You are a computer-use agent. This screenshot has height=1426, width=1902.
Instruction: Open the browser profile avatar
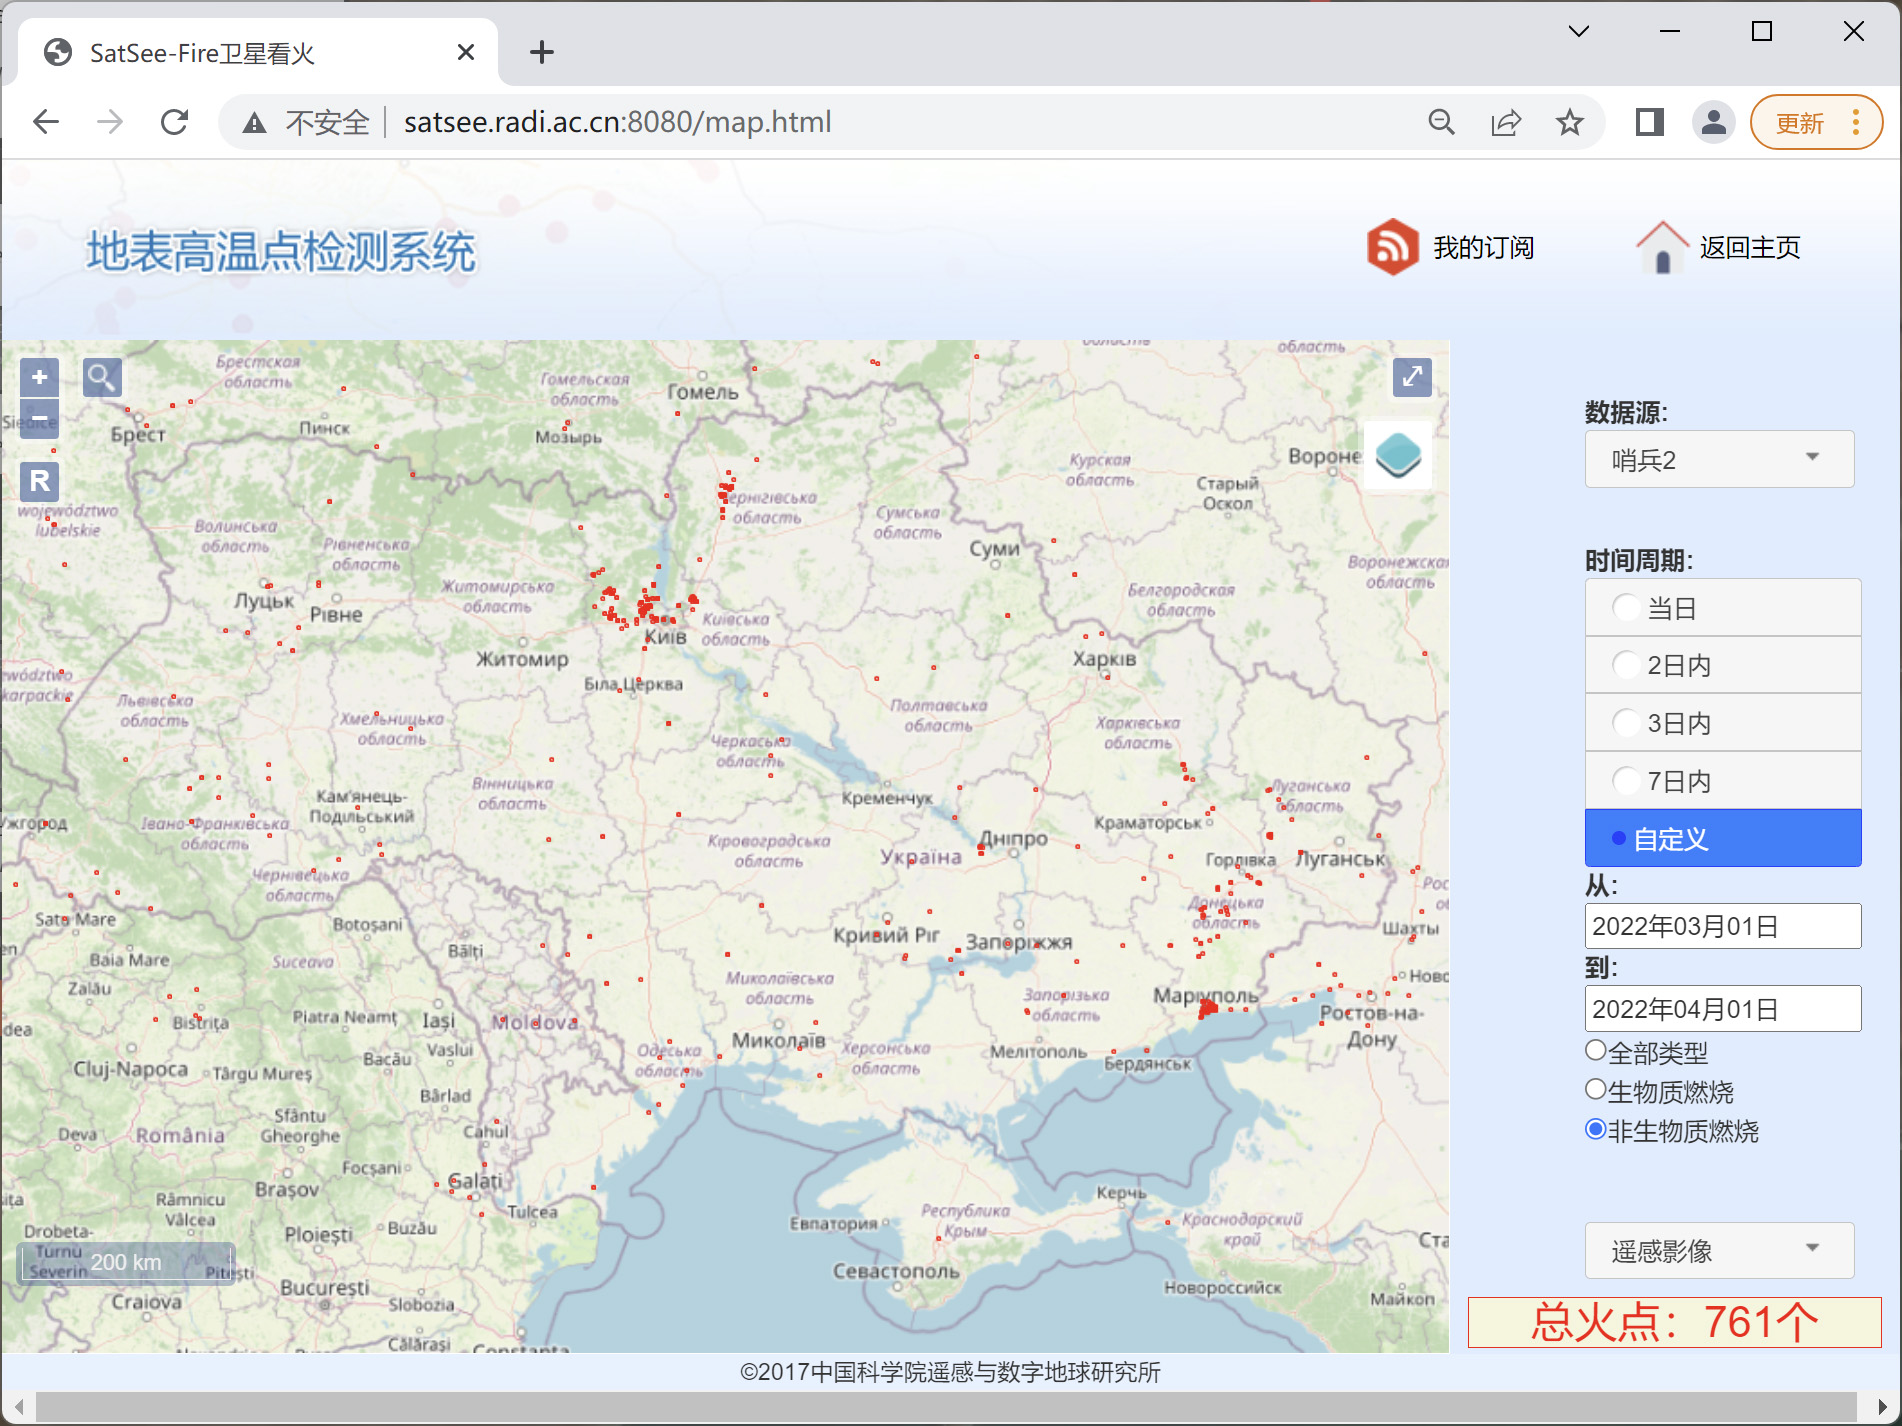(x=1713, y=122)
